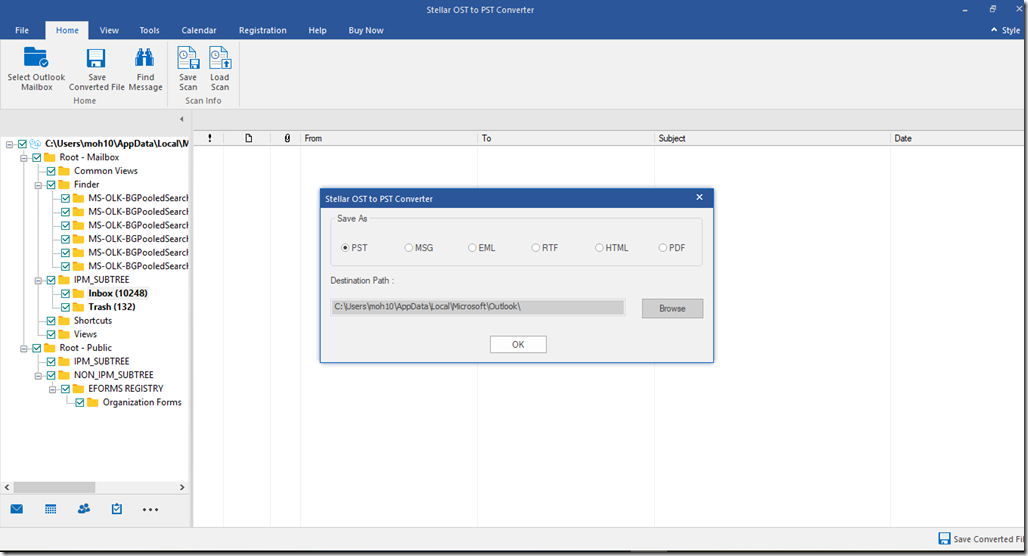The height and width of the screenshot is (556, 1028).
Task: Click the Save Converted File ribbon icon
Action: 96,58
